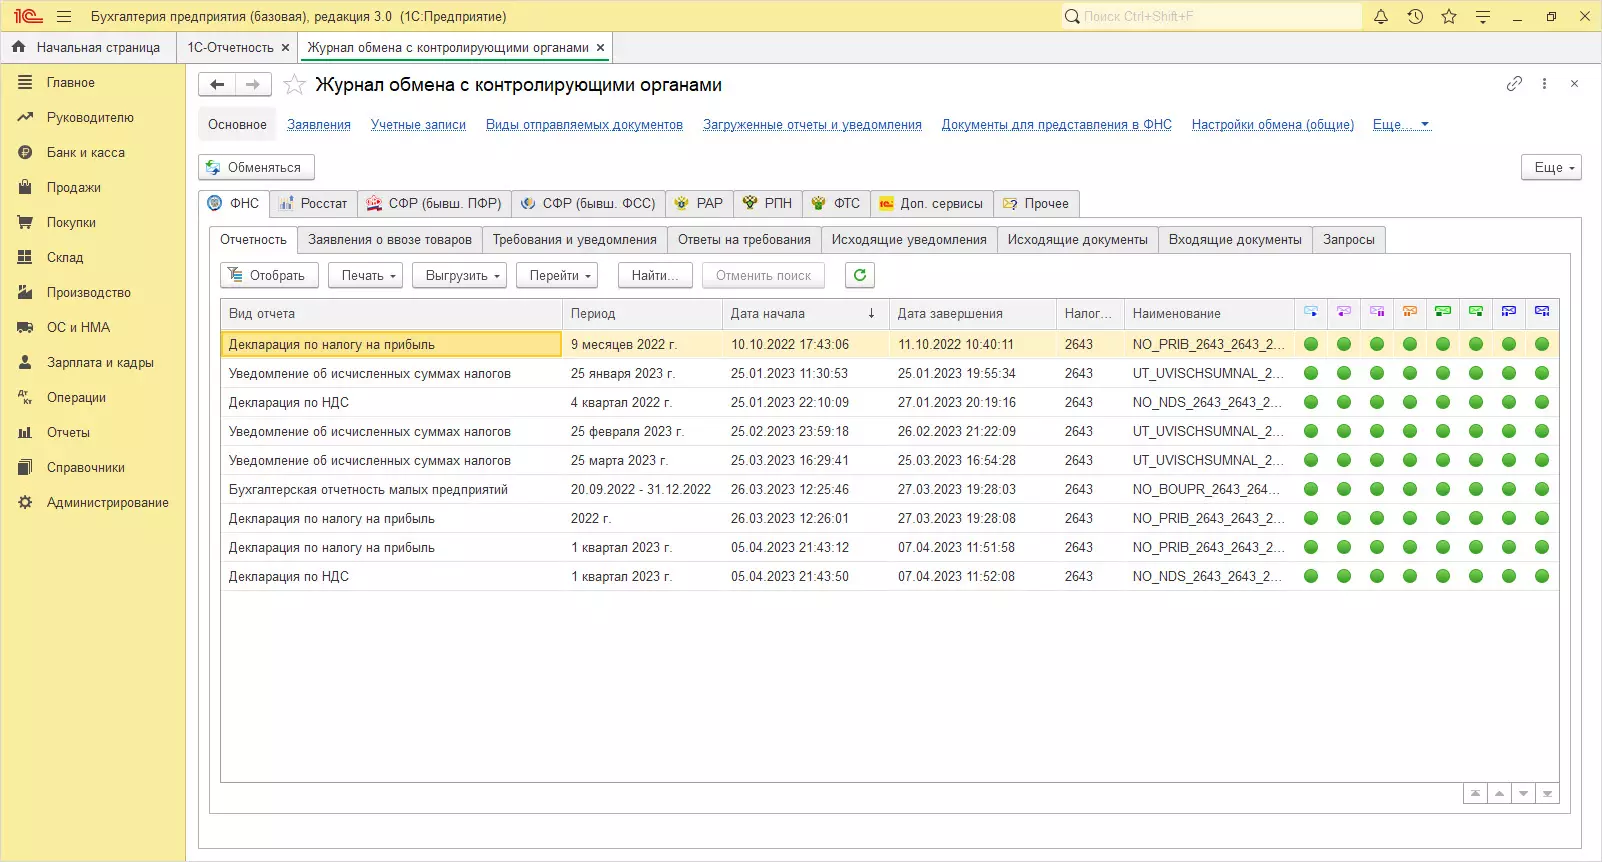Open Зарплата и кадры section
1602x862 pixels.
pos(100,362)
